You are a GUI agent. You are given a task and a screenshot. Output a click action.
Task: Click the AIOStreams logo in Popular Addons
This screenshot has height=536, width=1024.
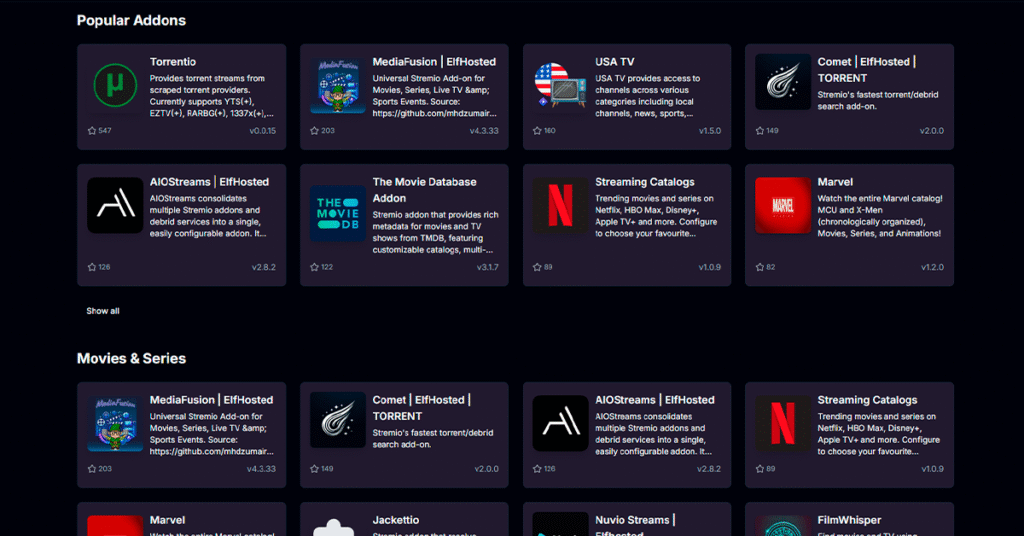tap(115, 206)
